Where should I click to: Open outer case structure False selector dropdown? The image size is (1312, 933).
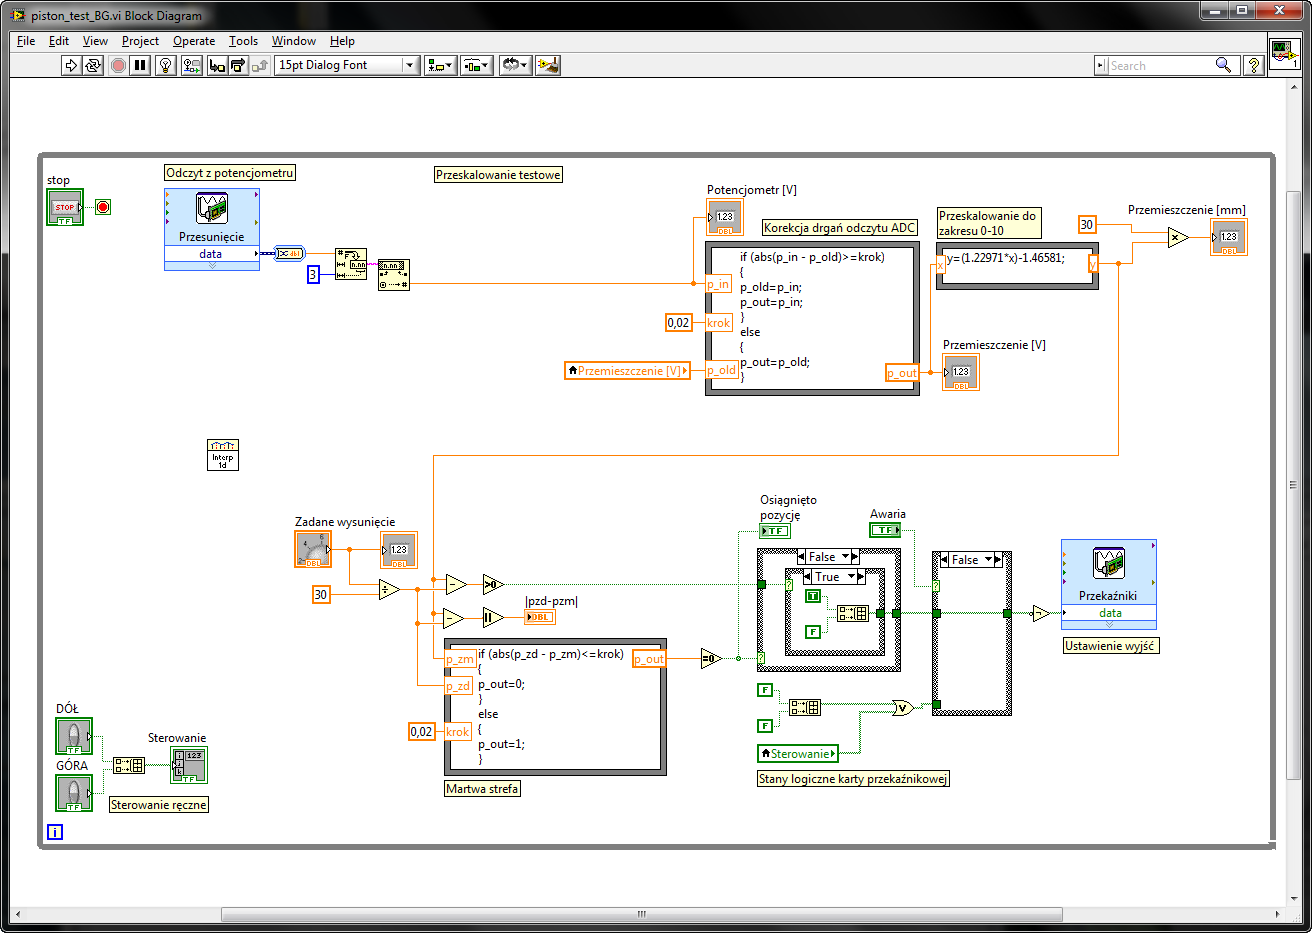[x=828, y=557]
